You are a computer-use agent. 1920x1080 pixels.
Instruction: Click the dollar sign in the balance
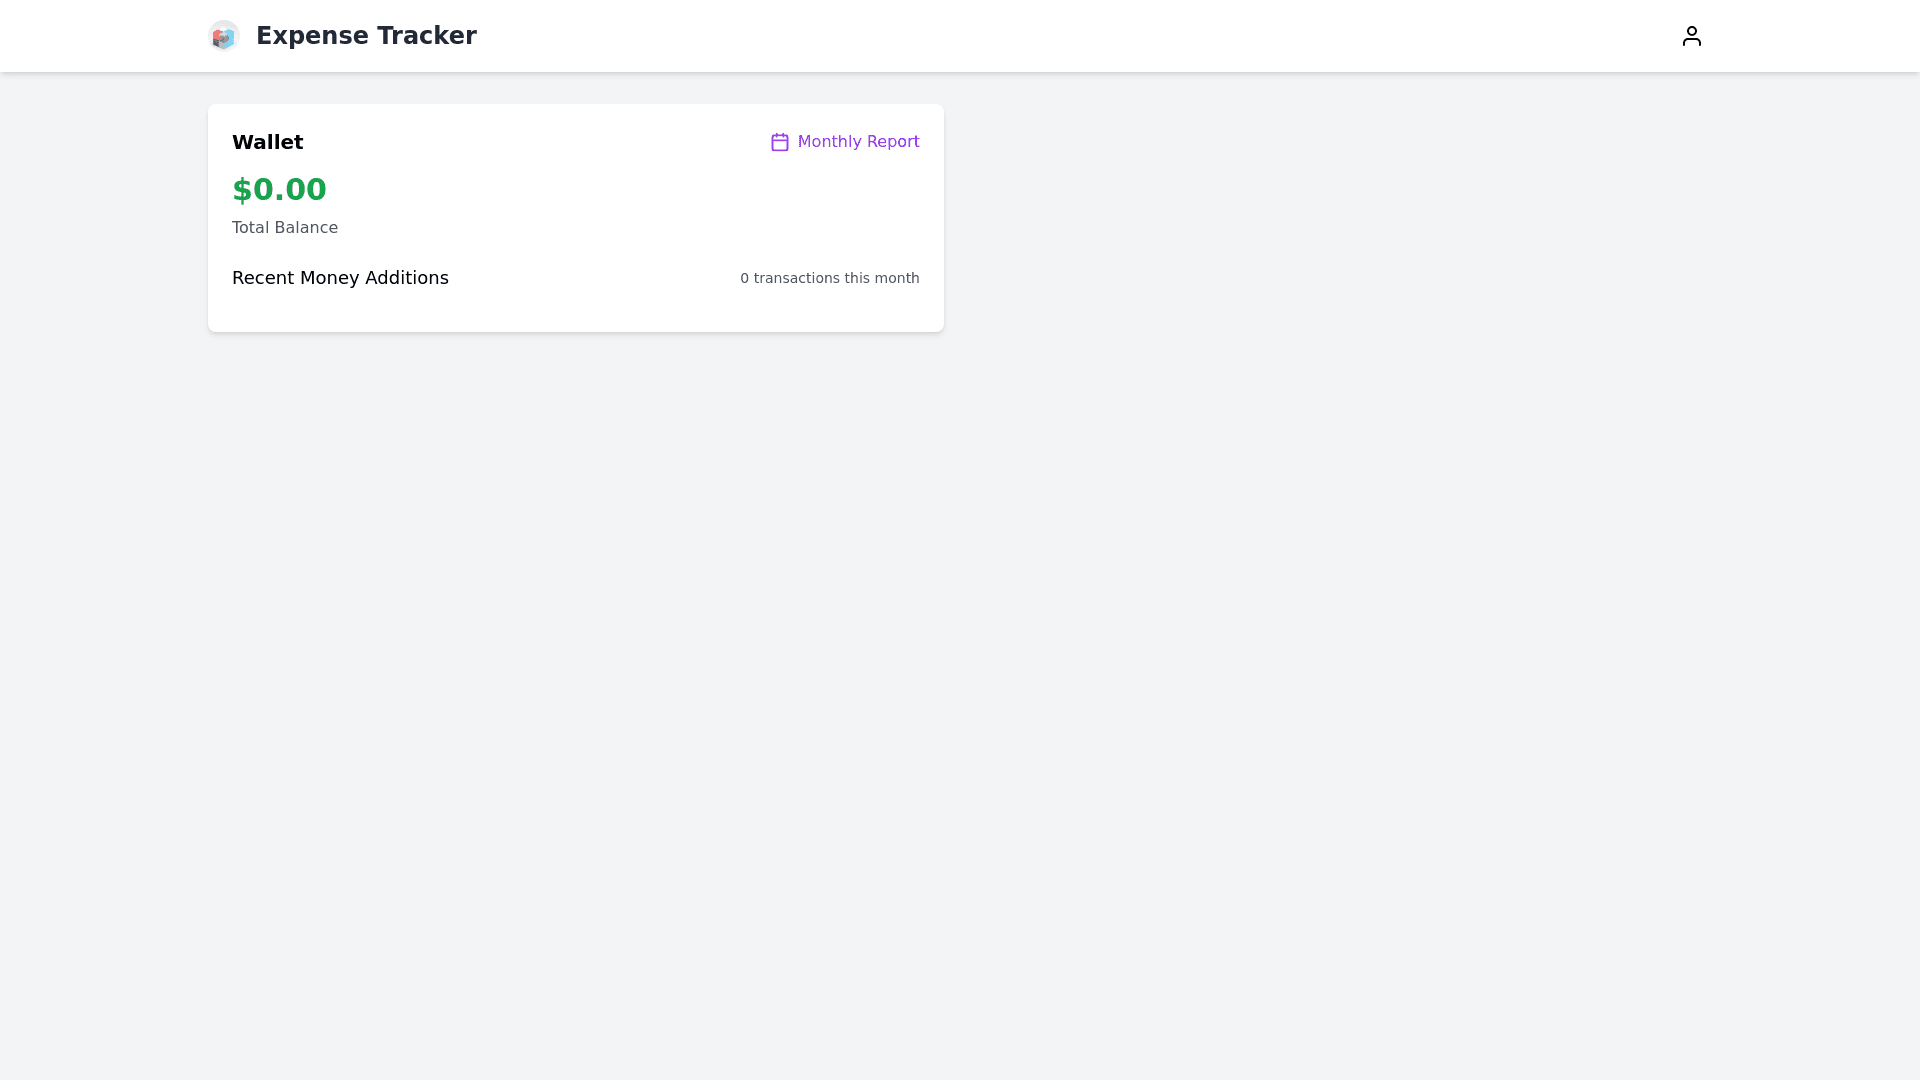(242, 189)
